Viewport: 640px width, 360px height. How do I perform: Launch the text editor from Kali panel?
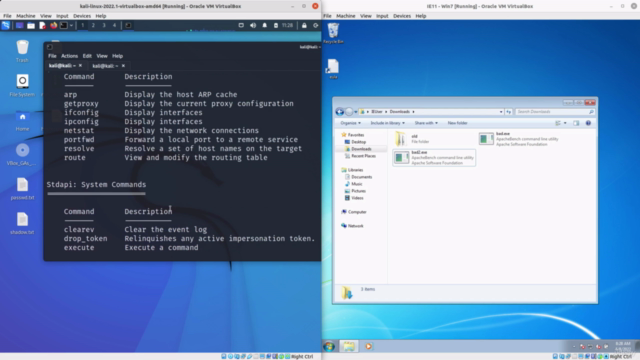click(x=42, y=25)
